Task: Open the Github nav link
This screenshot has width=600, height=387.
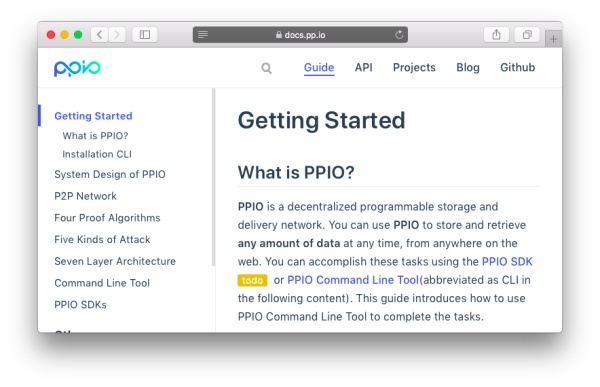Action: click(517, 67)
